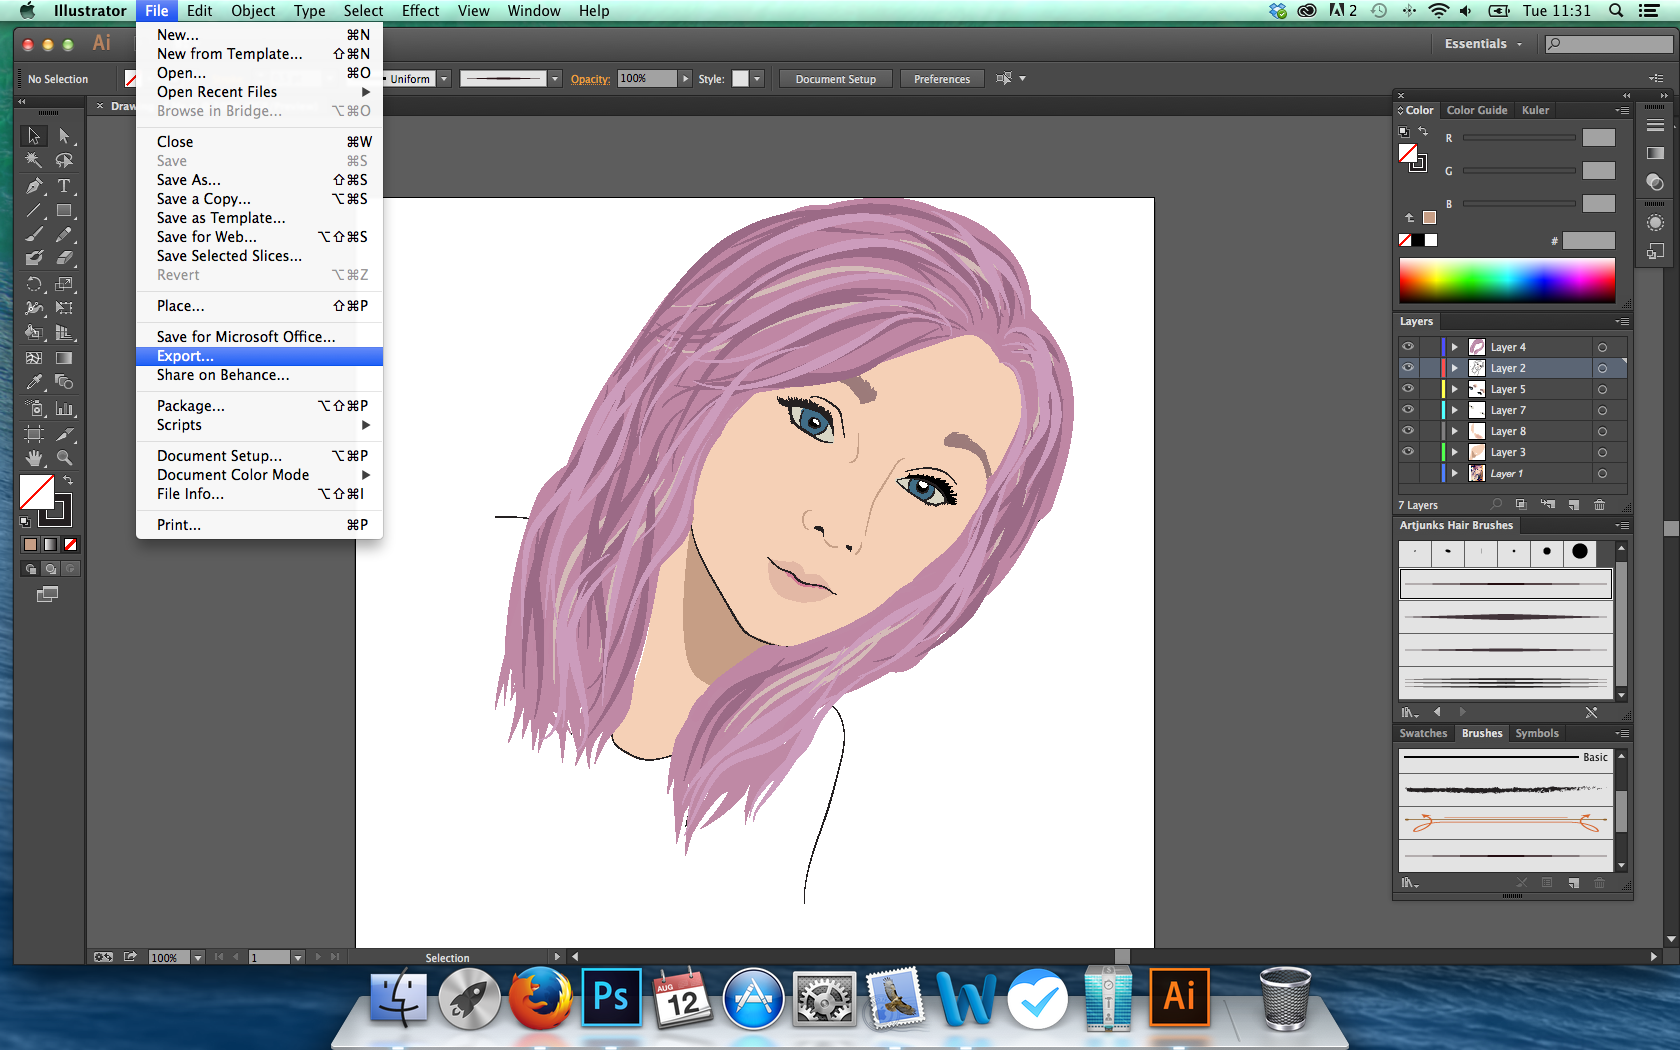Select the Gradient tool
Image resolution: width=1680 pixels, height=1050 pixels.
click(64, 358)
